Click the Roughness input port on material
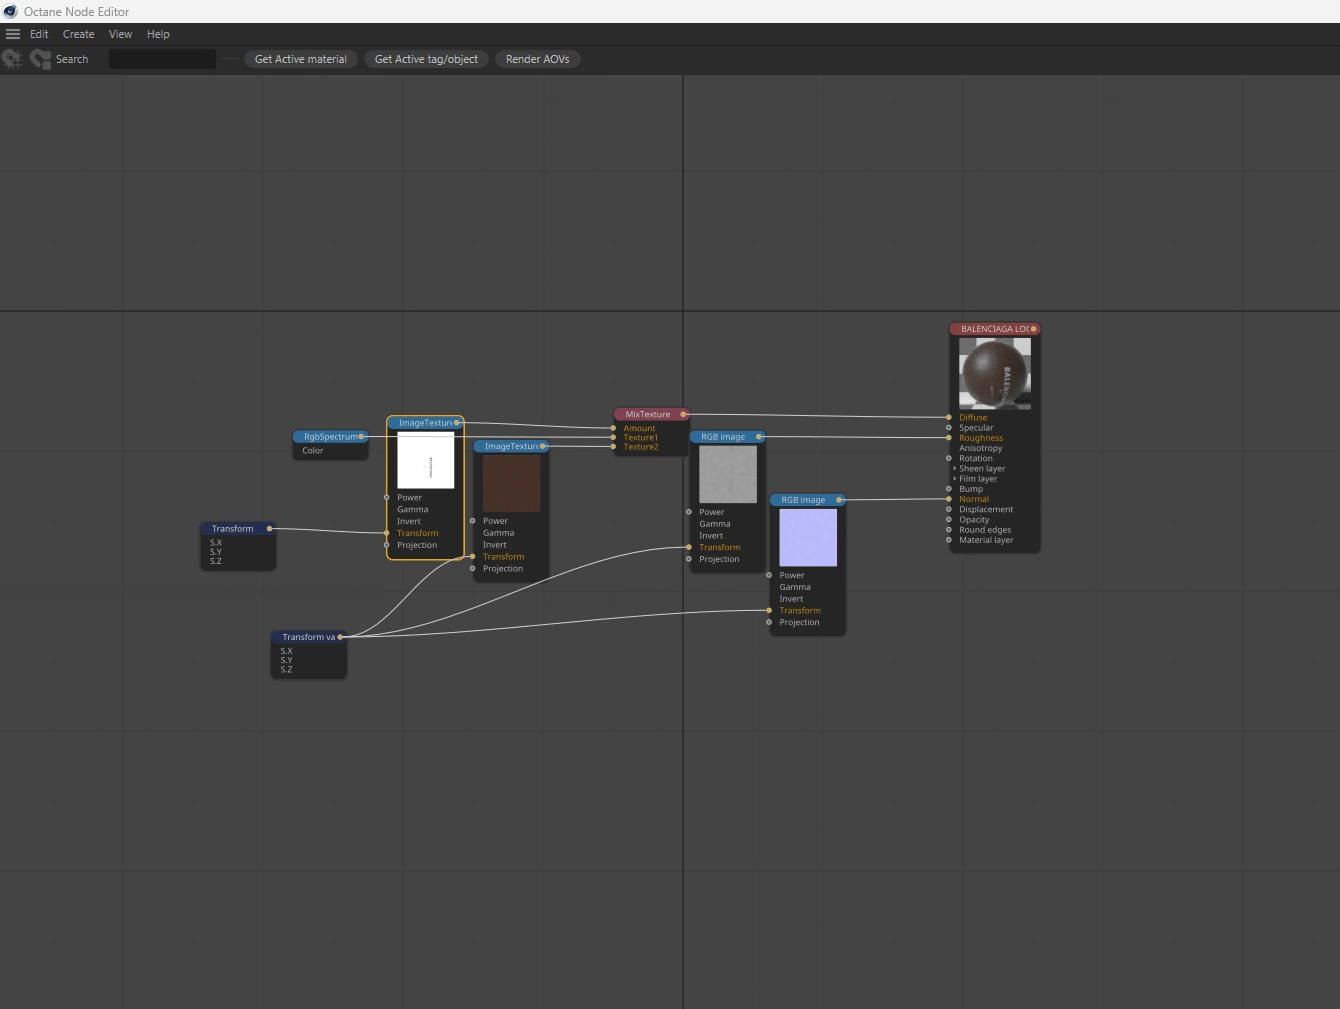The width and height of the screenshot is (1340, 1009). [949, 438]
